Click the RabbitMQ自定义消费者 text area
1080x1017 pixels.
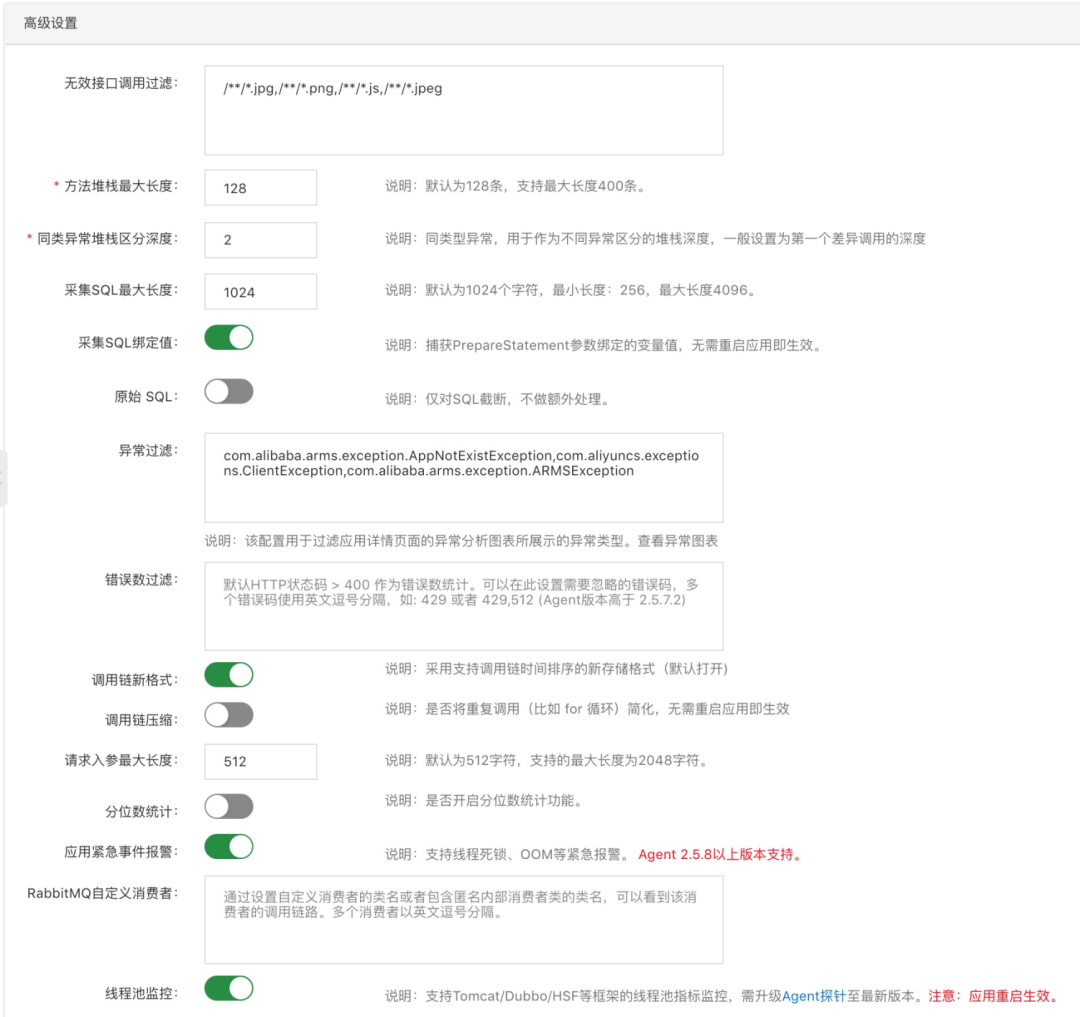tap(464, 919)
